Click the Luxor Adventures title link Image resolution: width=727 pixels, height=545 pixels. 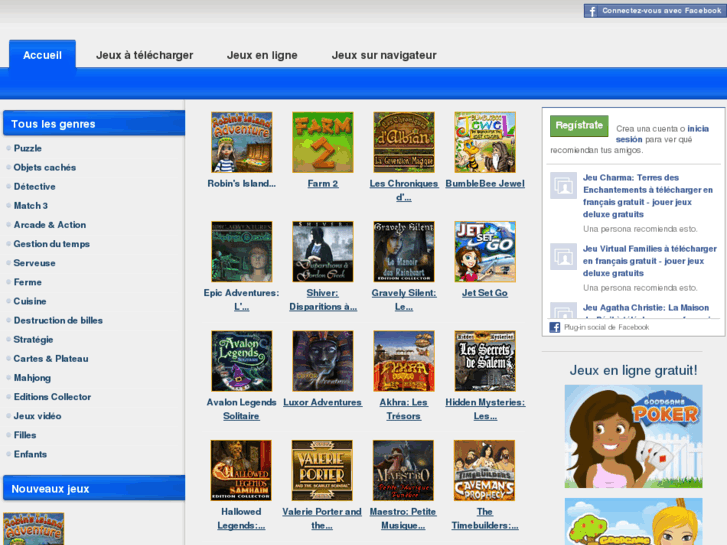[322, 403]
